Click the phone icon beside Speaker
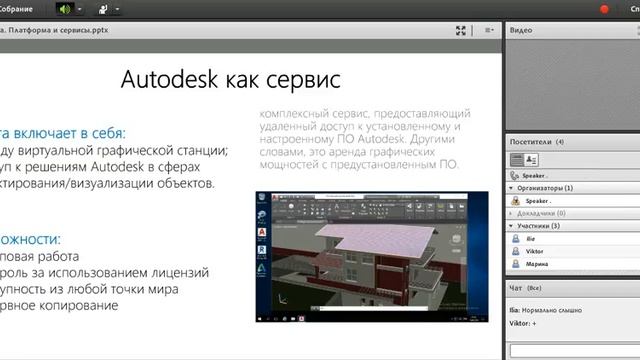640x360 pixels. (514, 176)
